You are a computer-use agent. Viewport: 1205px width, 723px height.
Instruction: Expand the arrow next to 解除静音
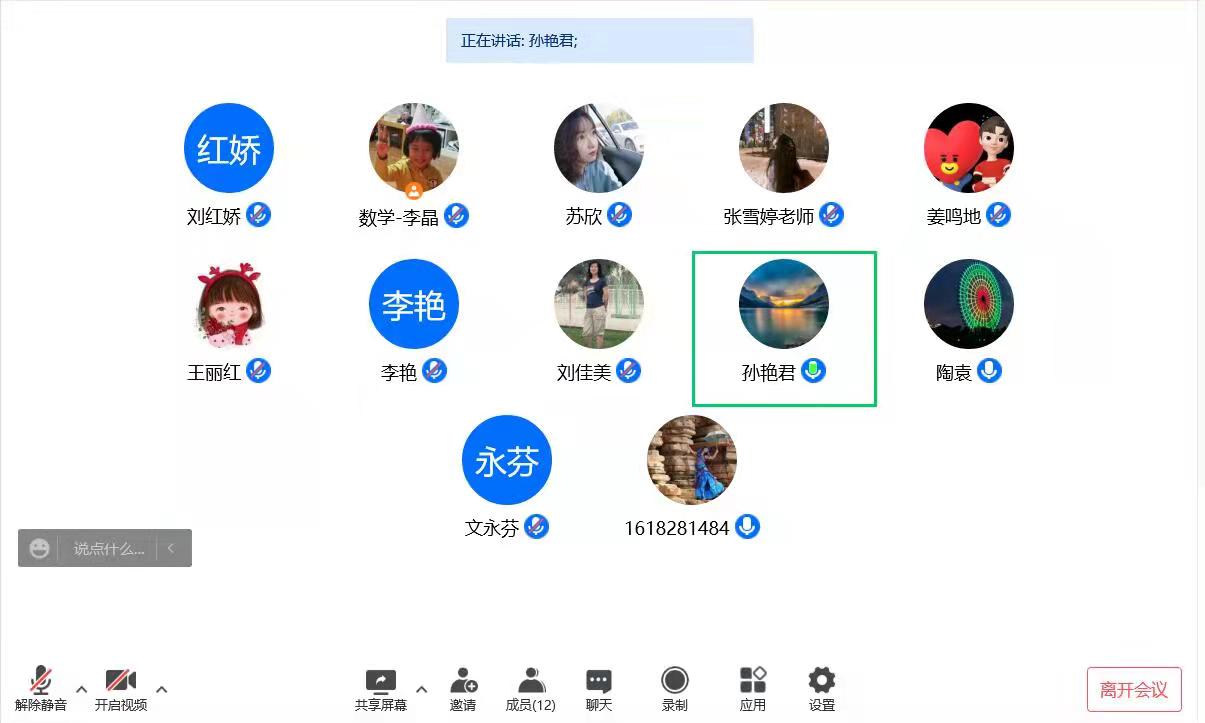tap(82, 689)
